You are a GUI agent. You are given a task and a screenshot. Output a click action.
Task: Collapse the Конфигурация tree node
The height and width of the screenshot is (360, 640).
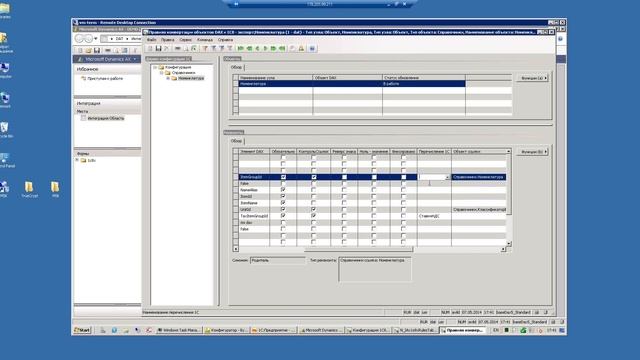click(x=155, y=67)
